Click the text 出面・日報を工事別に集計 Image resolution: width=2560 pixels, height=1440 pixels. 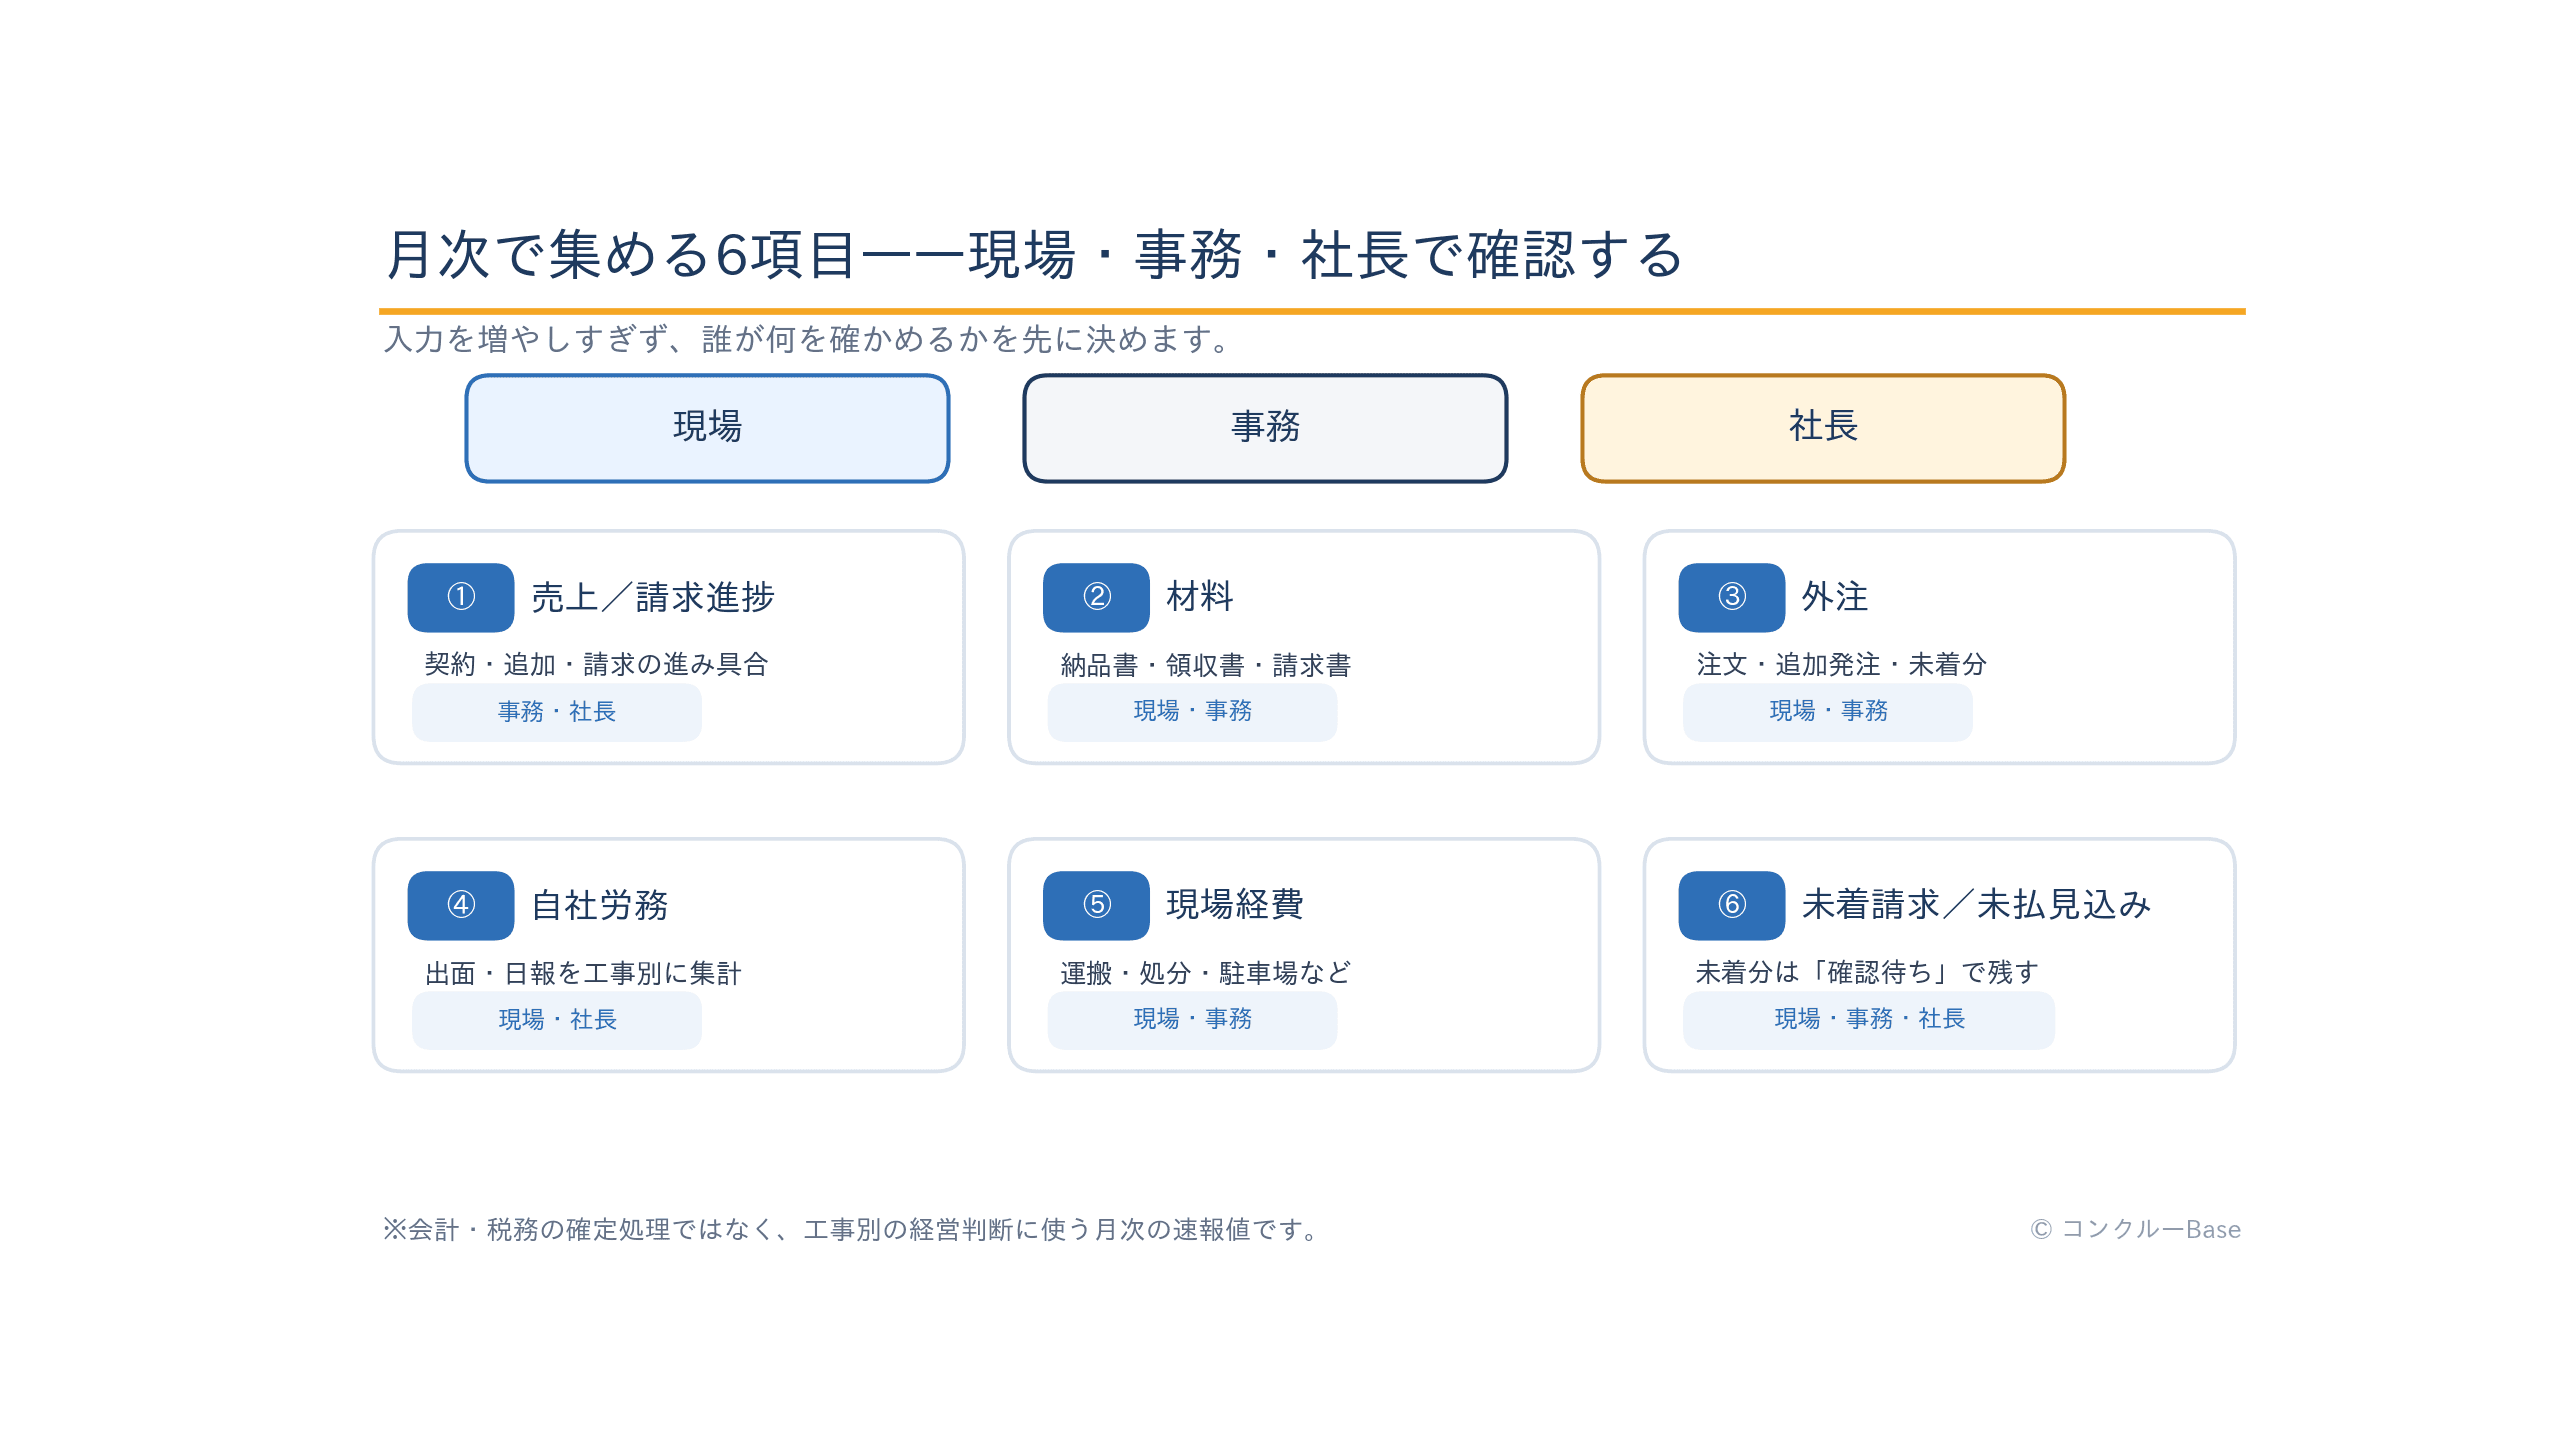583,973
